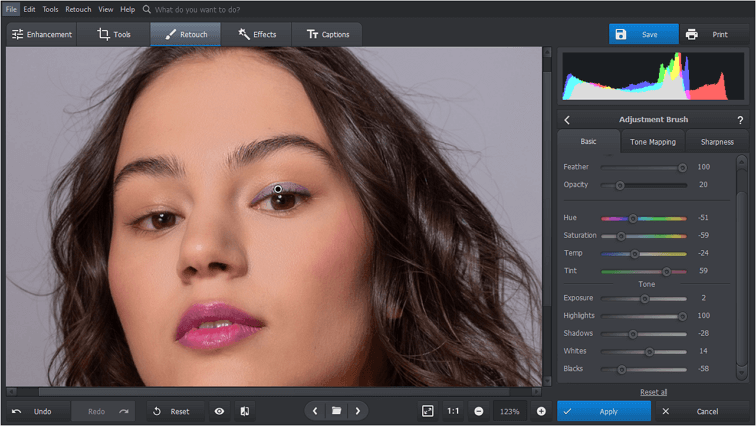Screen dimensions: 756x426
Task: Select the Retouch tab
Action: coord(186,34)
